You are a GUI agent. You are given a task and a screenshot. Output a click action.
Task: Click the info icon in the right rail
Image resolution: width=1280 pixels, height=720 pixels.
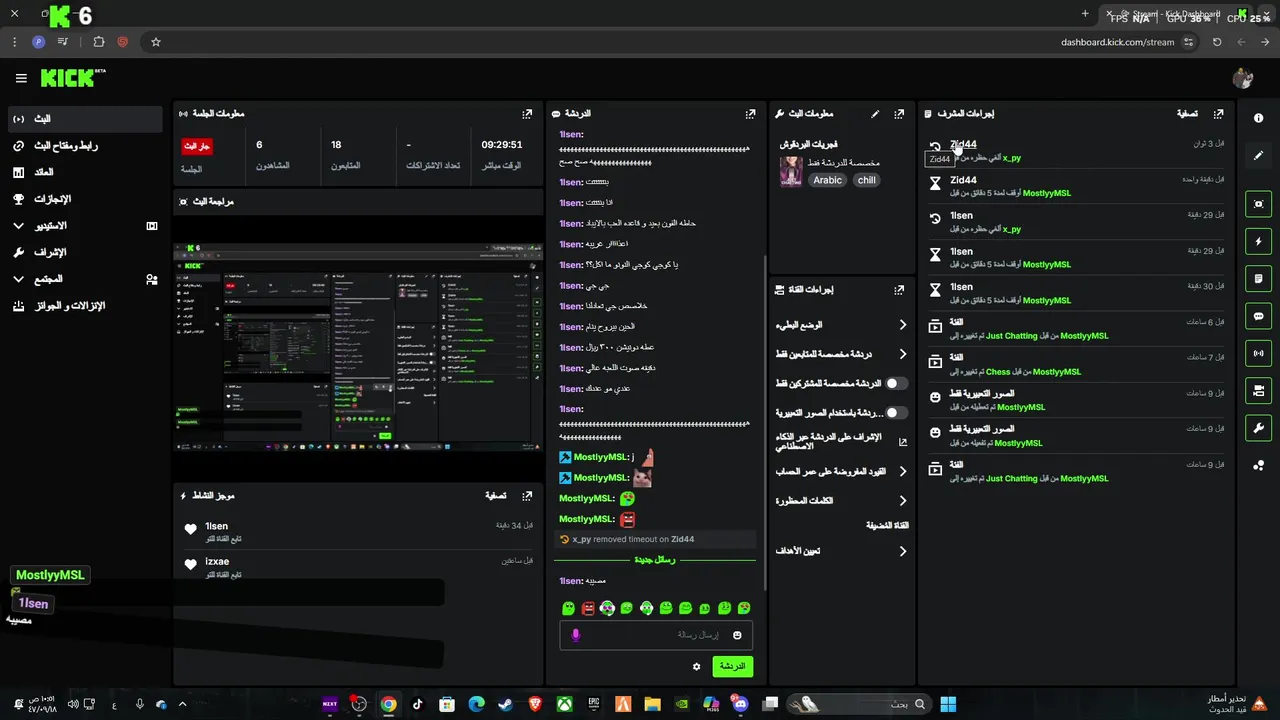coord(1258,118)
